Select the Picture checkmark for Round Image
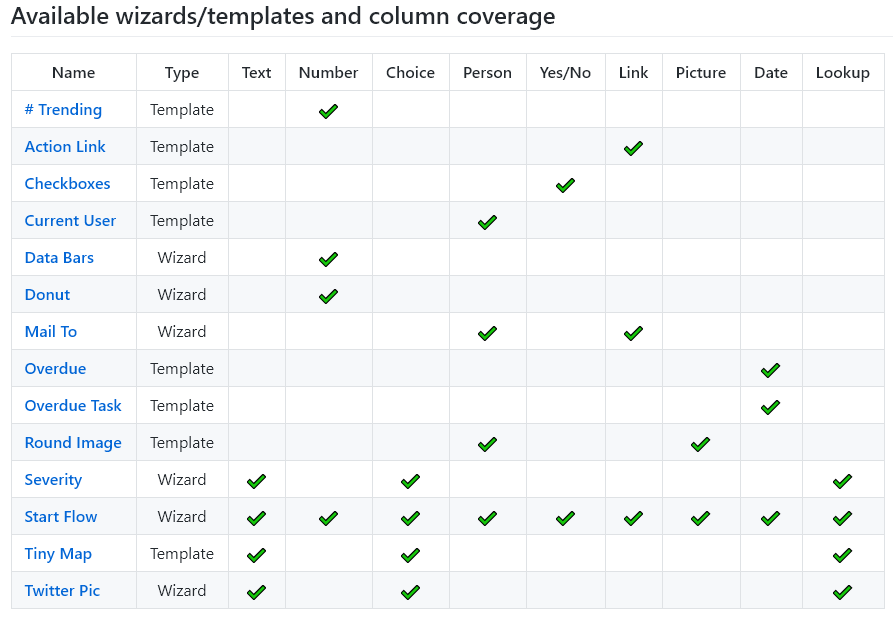The width and height of the screenshot is (893, 621). [700, 443]
